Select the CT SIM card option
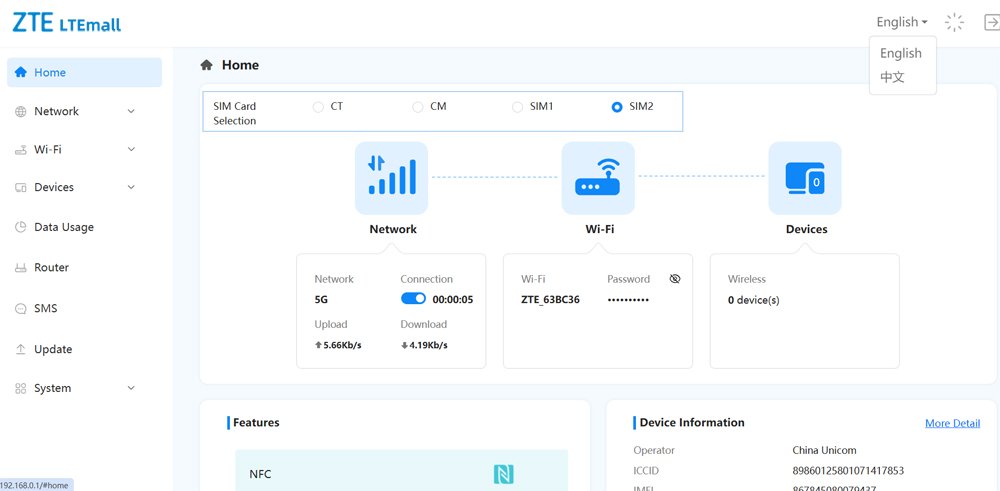The image size is (1000, 491). pyautogui.click(x=319, y=106)
